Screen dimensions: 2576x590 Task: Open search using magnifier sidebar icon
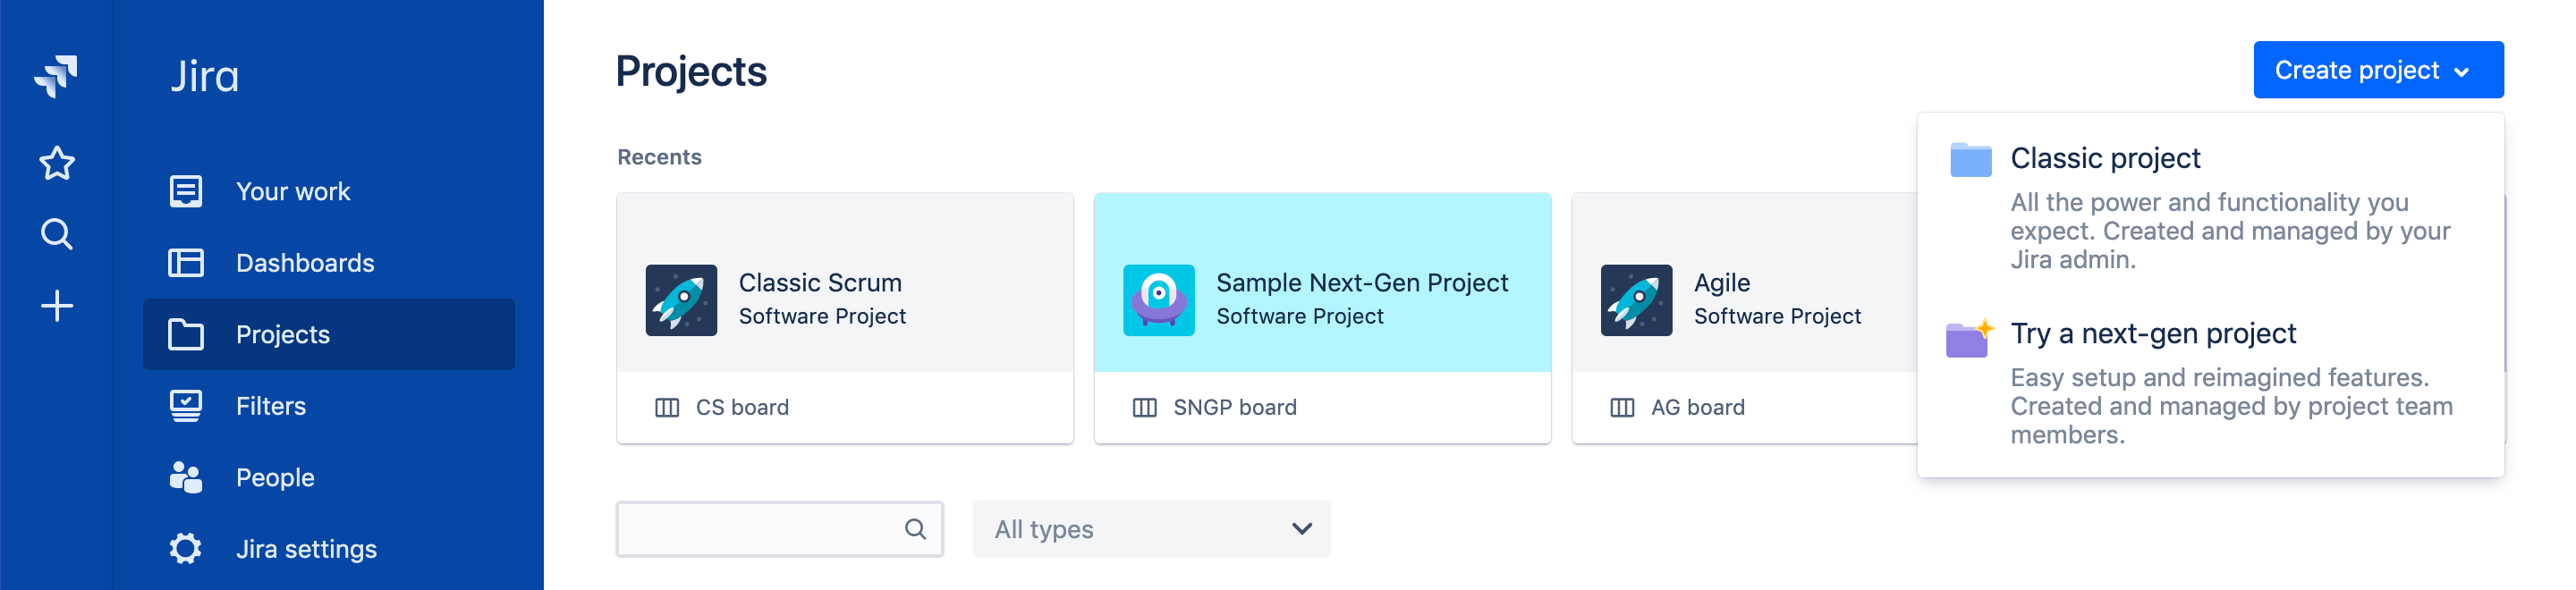coord(57,234)
